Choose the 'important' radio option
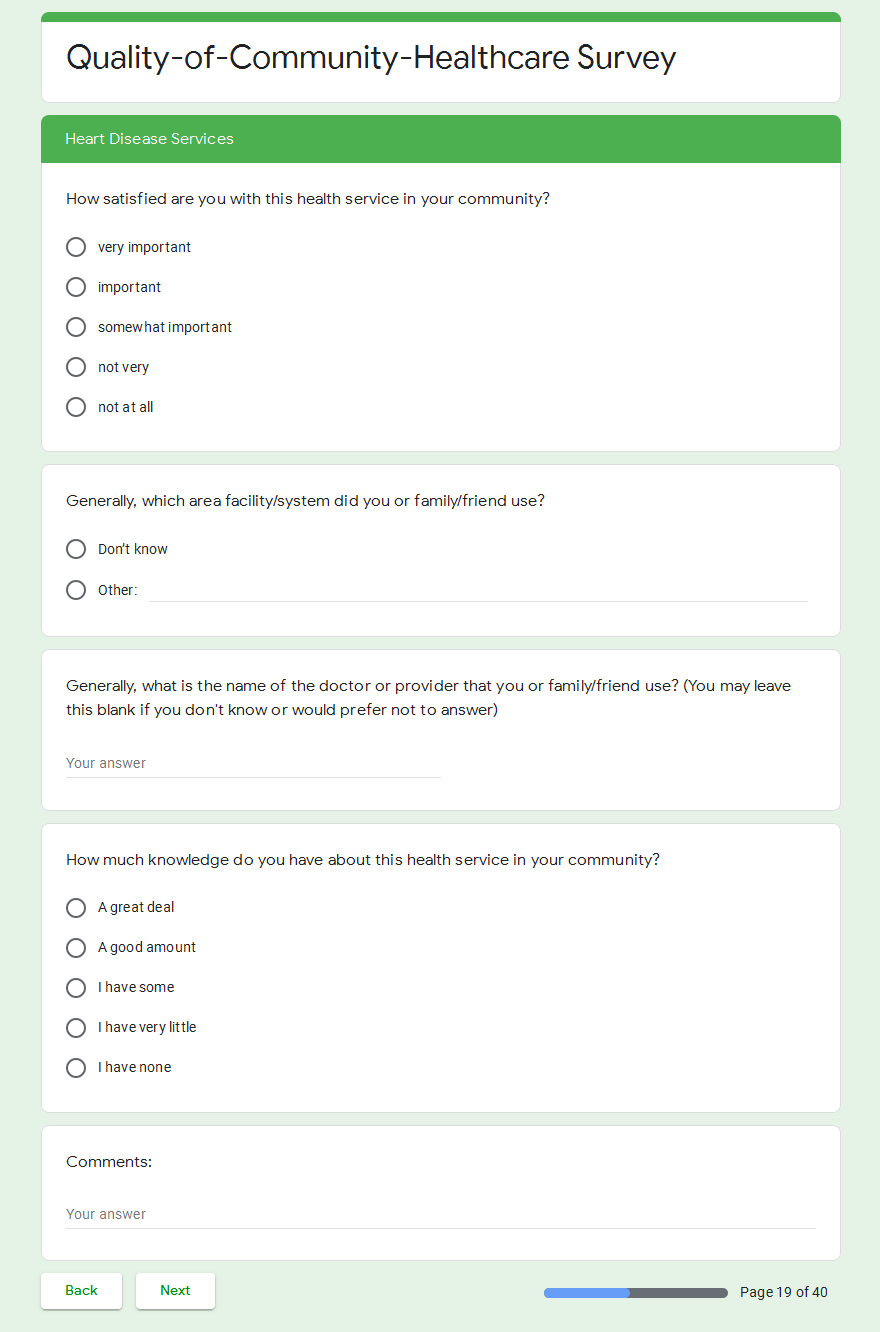The image size is (880, 1332). click(x=76, y=287)
